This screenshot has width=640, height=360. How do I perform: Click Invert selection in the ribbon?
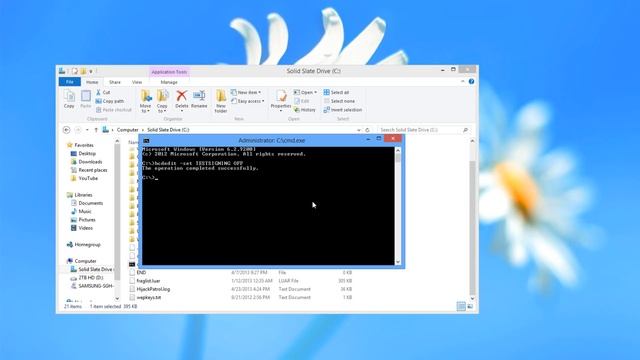(x=342, y=110)
